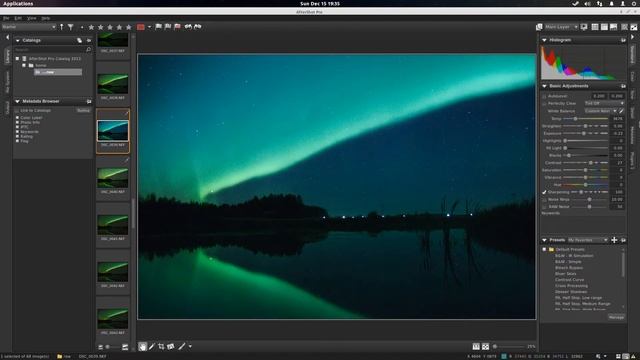Viewport: 640px width, 360px height.
Task: Apply the Cross Processing preset
Action: (571, 286)
